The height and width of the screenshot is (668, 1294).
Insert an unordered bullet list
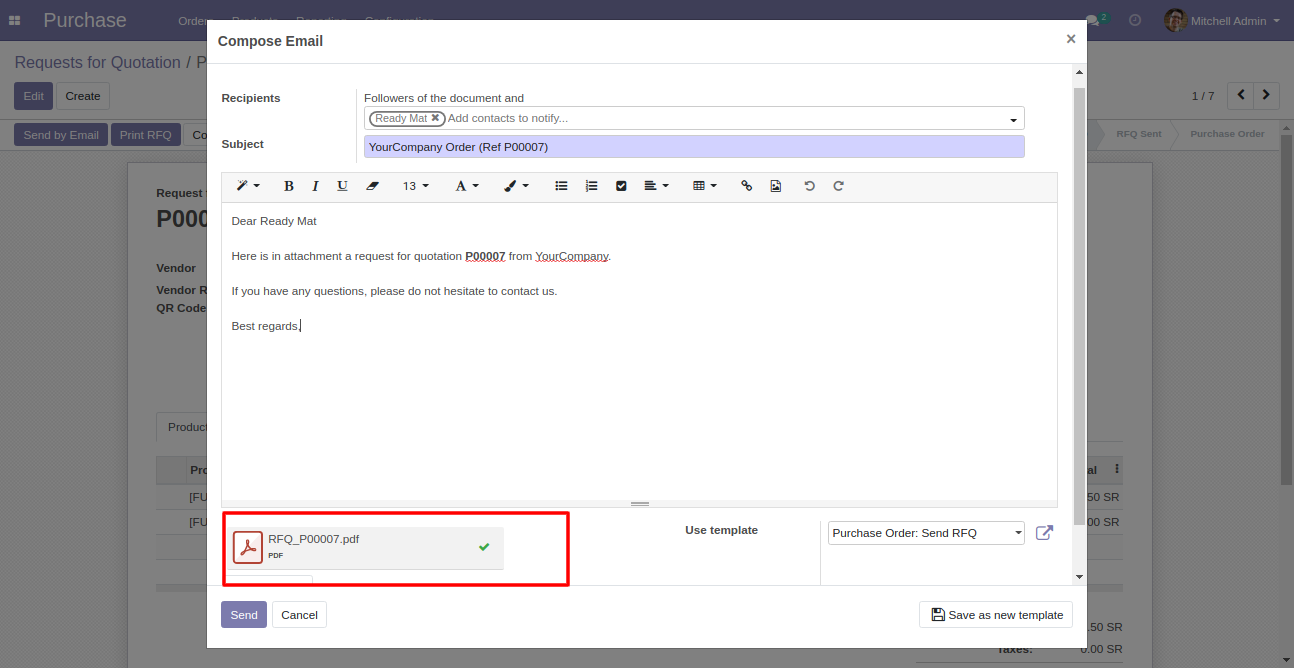tap(561, 186)
